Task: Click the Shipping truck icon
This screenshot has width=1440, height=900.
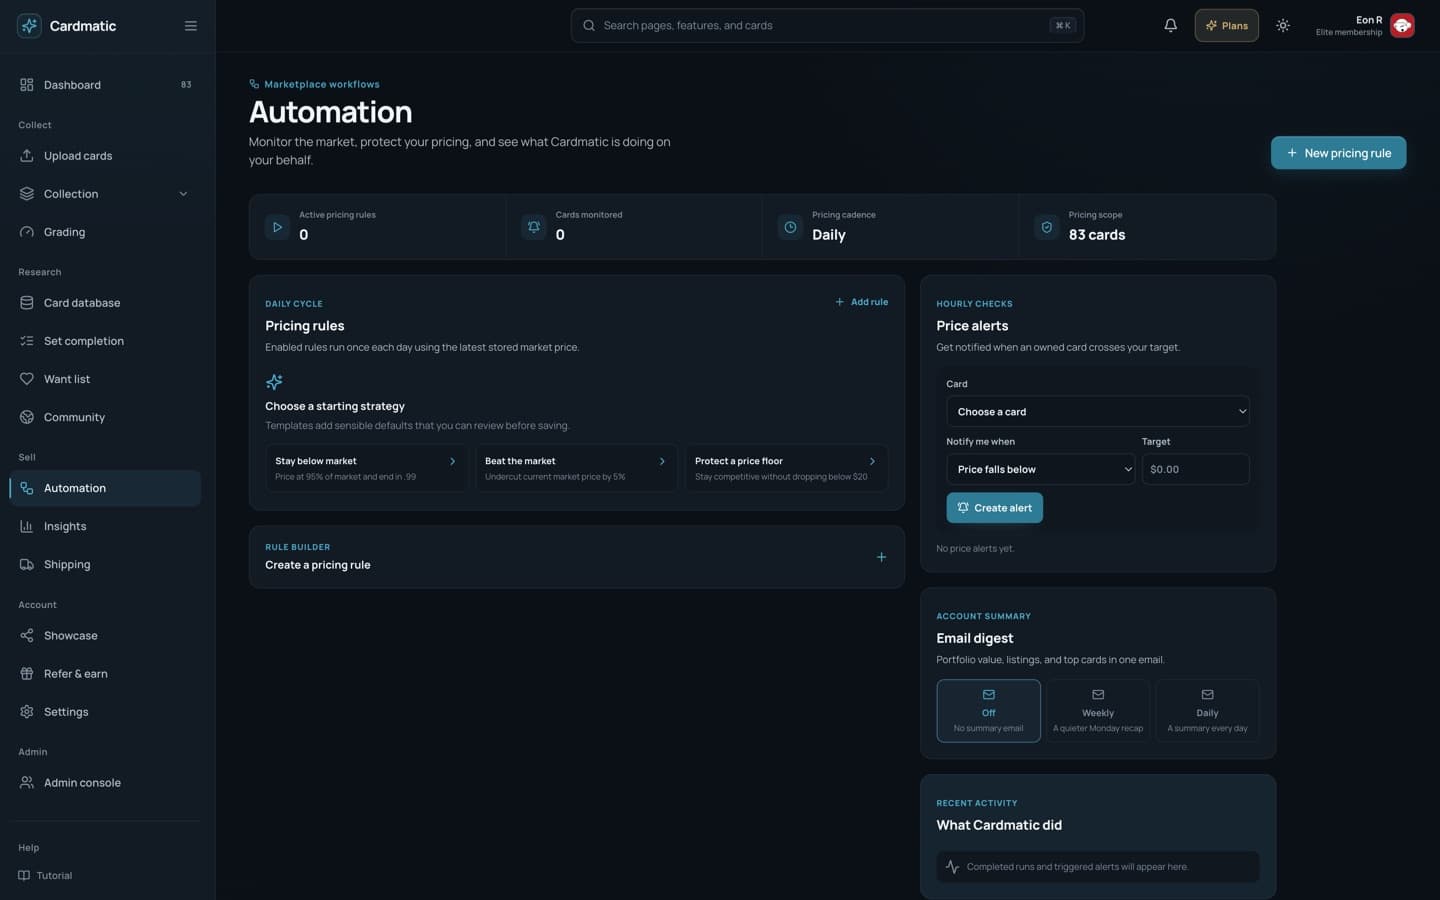Action: [27, 564]
